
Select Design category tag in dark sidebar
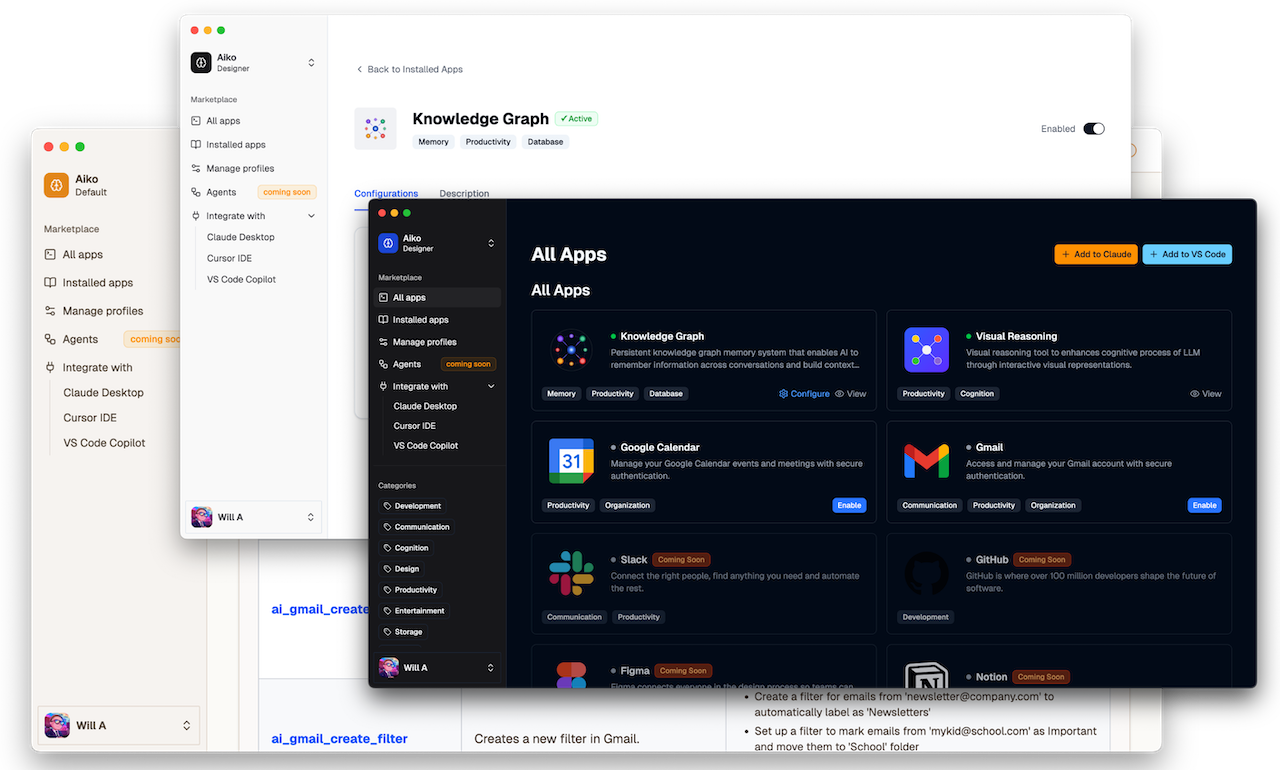tap(402, 569)
